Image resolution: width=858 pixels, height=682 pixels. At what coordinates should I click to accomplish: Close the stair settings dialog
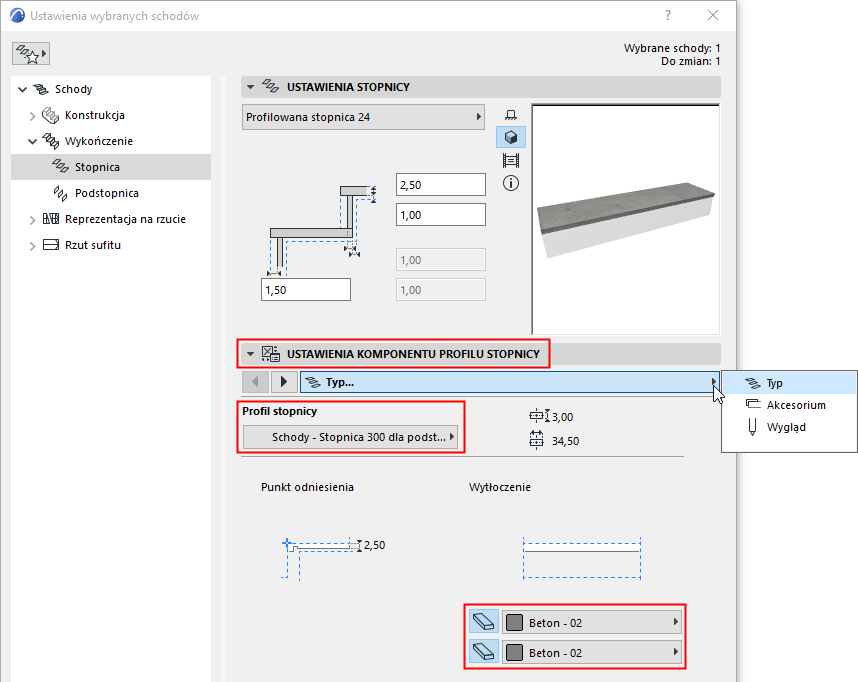pos(712,15)
